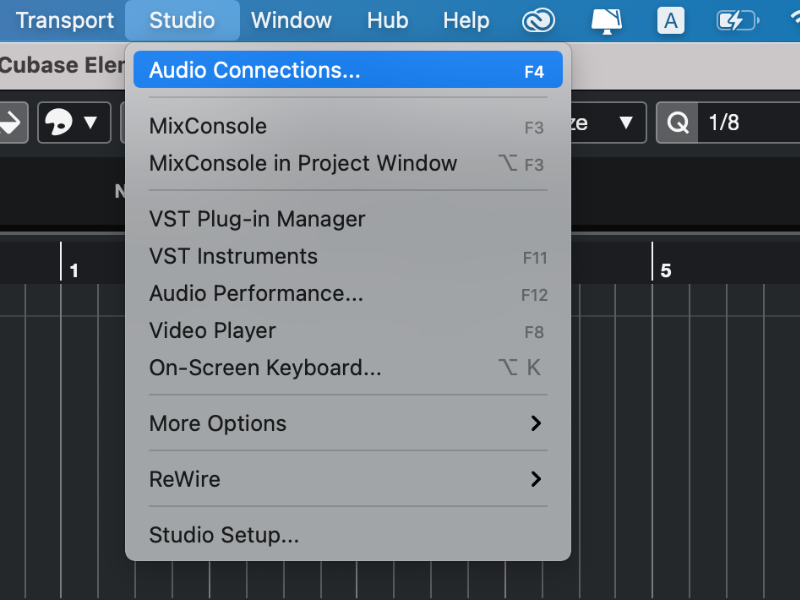Viewport: 800px width, 600px height.
Task: Open Studio Setup... dialog
Action: (x=348, y=535)
